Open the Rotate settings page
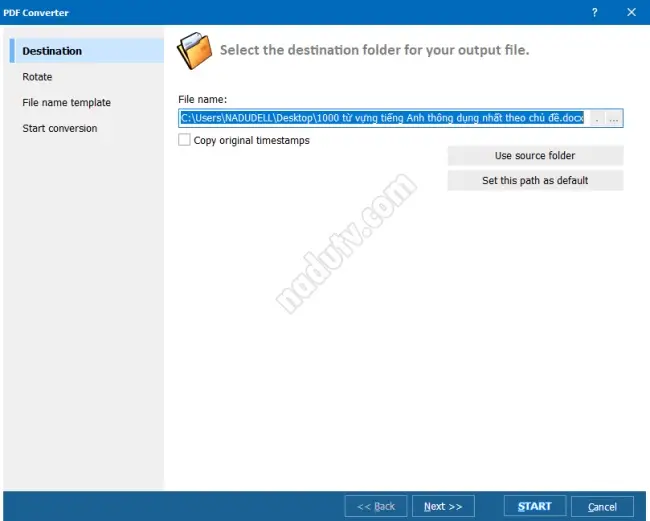This screenshot has height=521, width=650. [37, 77]
